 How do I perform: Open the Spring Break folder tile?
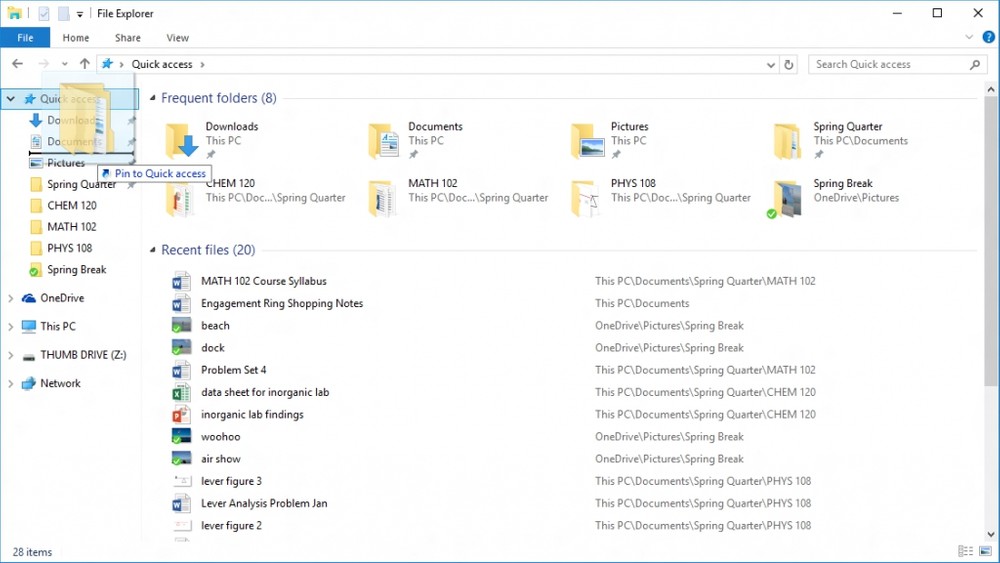coord(787,198)
